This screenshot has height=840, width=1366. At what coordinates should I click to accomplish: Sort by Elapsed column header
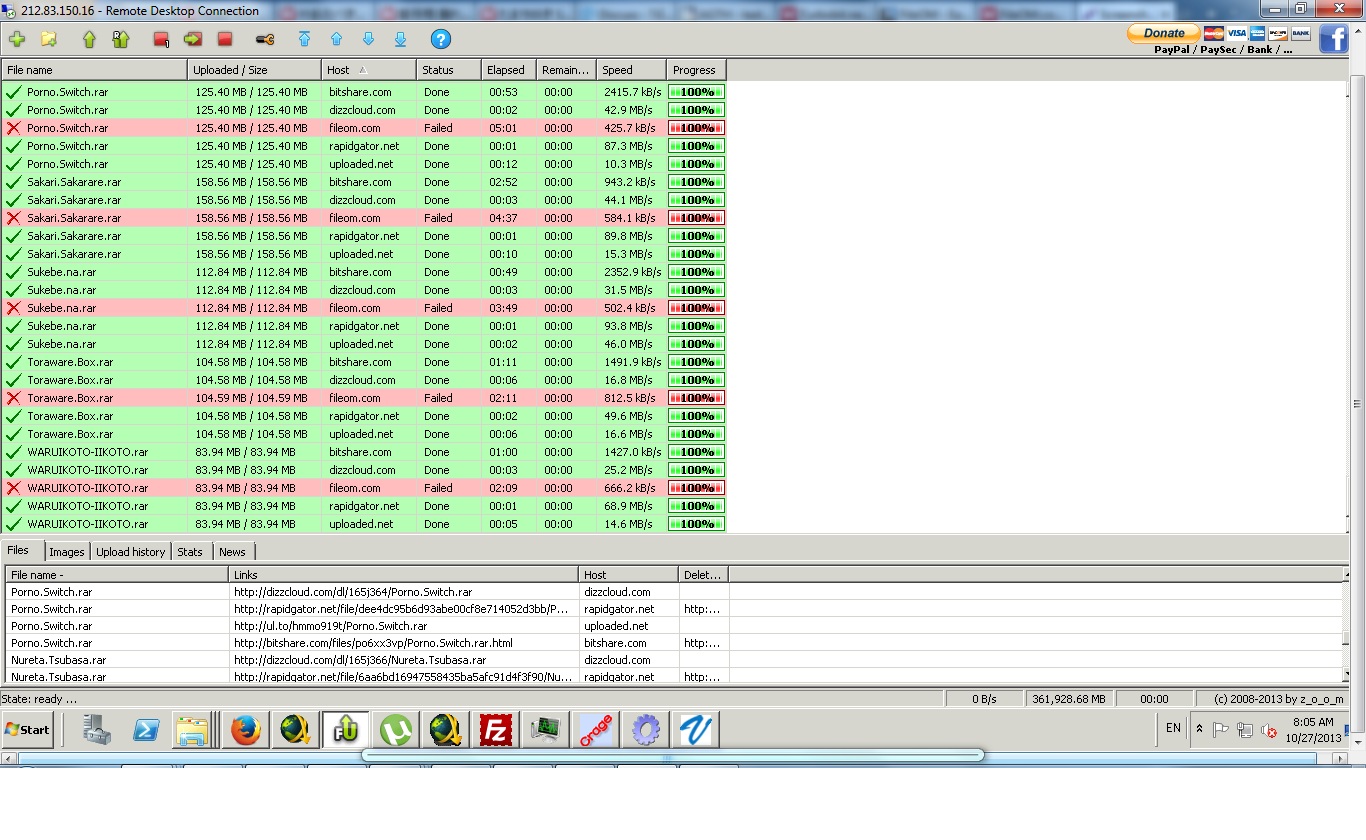point(508,70)
